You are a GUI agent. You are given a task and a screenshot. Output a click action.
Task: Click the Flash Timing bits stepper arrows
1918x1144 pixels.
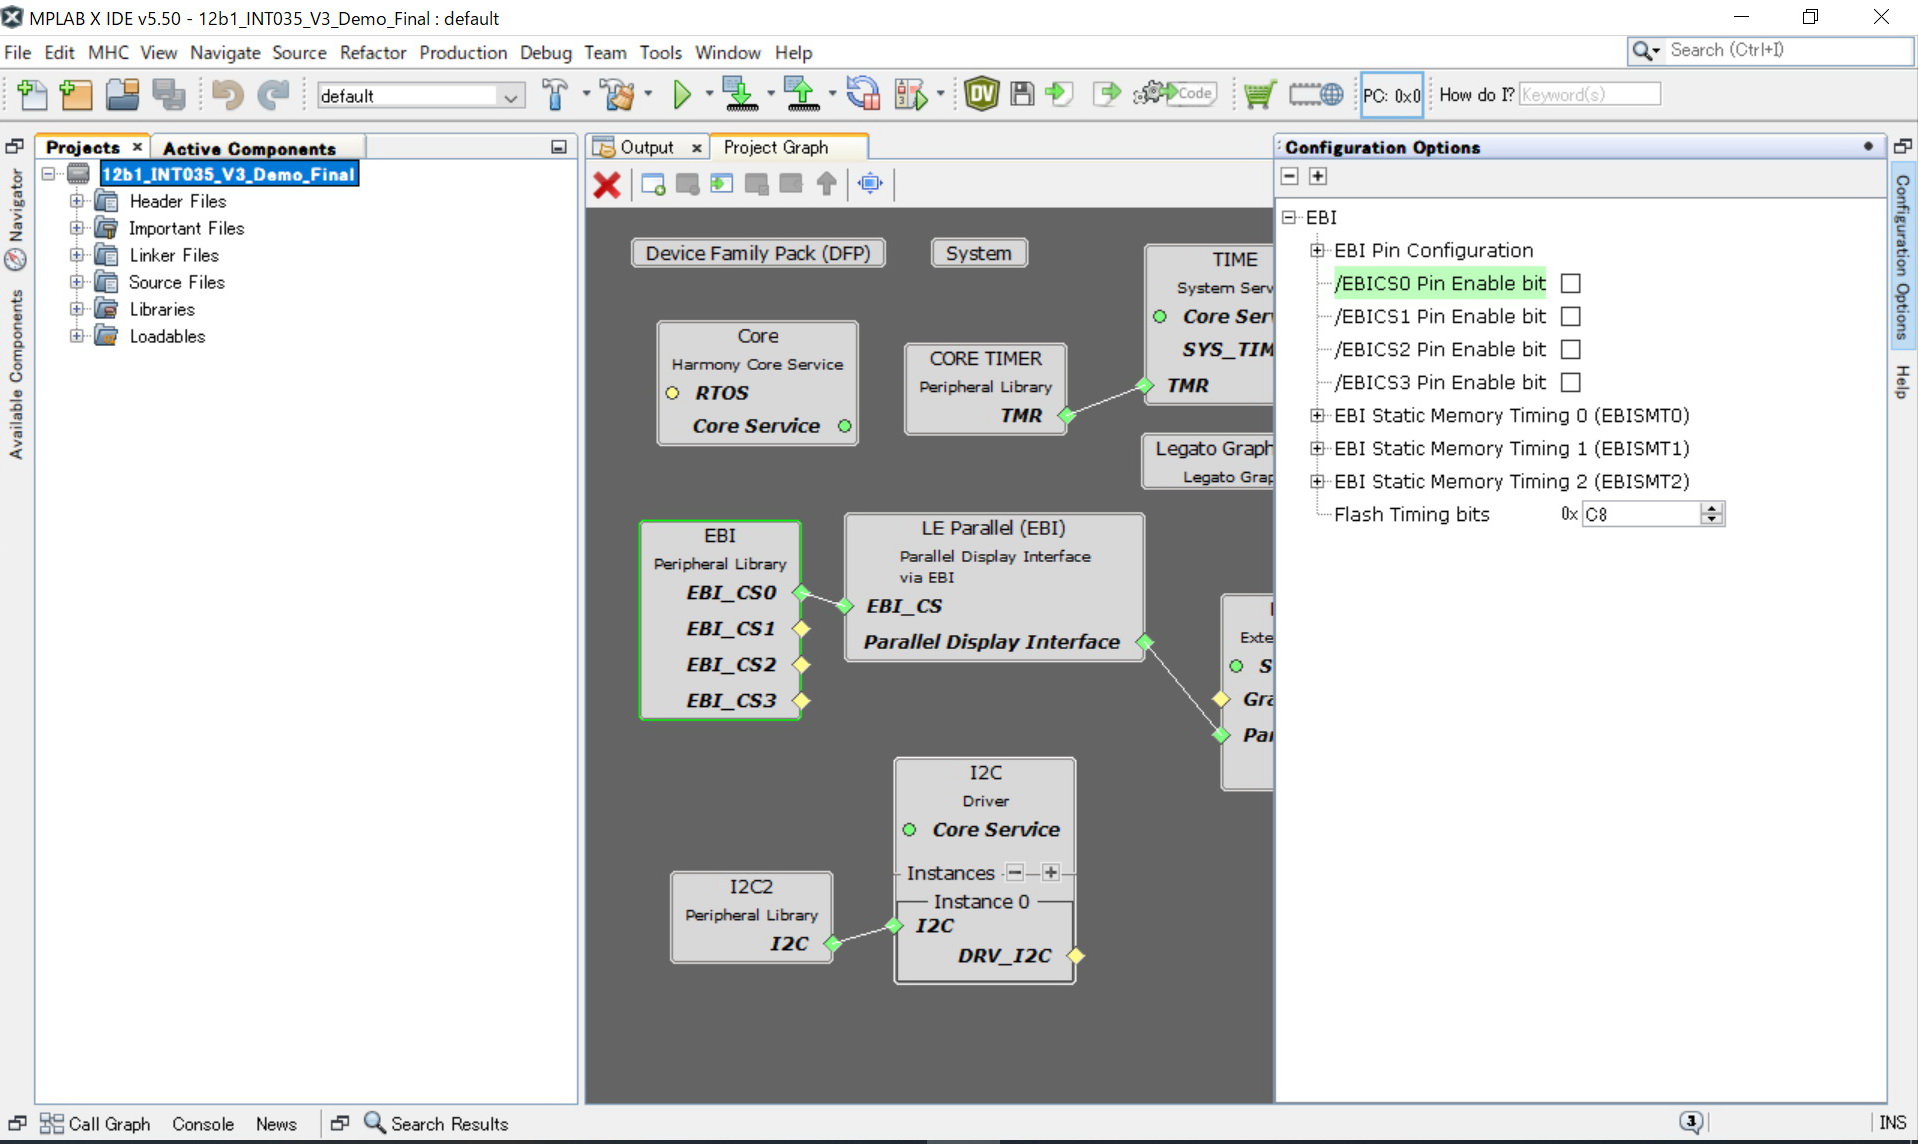[1712, 514]
